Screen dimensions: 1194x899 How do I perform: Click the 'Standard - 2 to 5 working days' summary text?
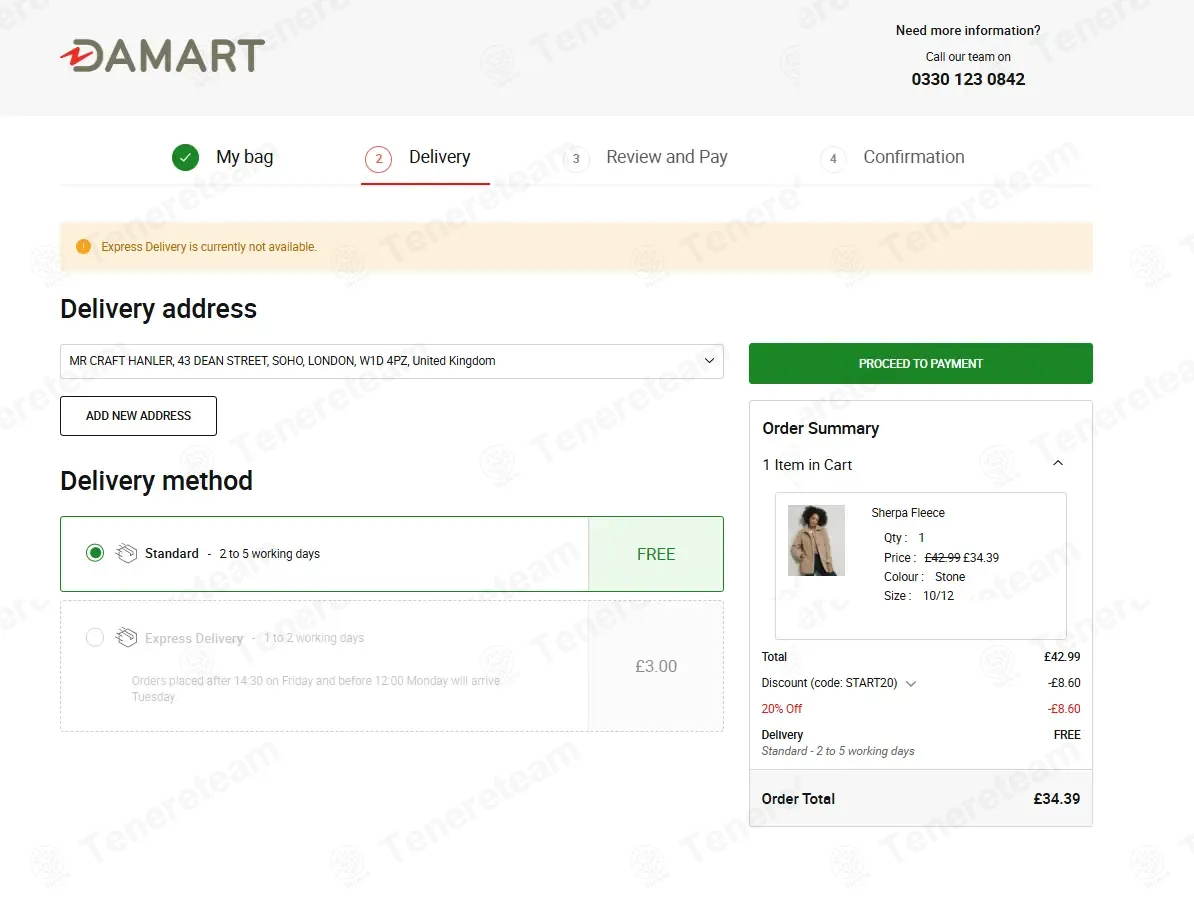tap(838, 751)
